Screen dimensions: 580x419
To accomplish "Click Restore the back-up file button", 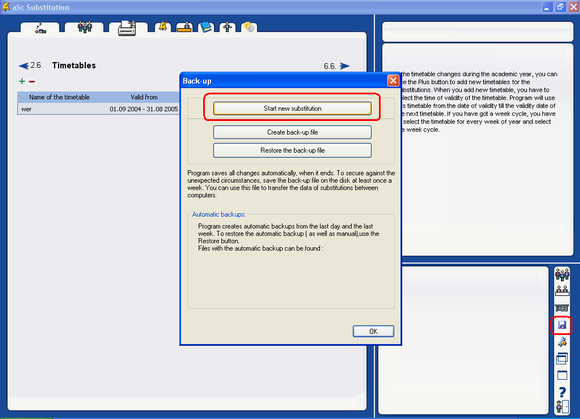I will pos(292,151).
